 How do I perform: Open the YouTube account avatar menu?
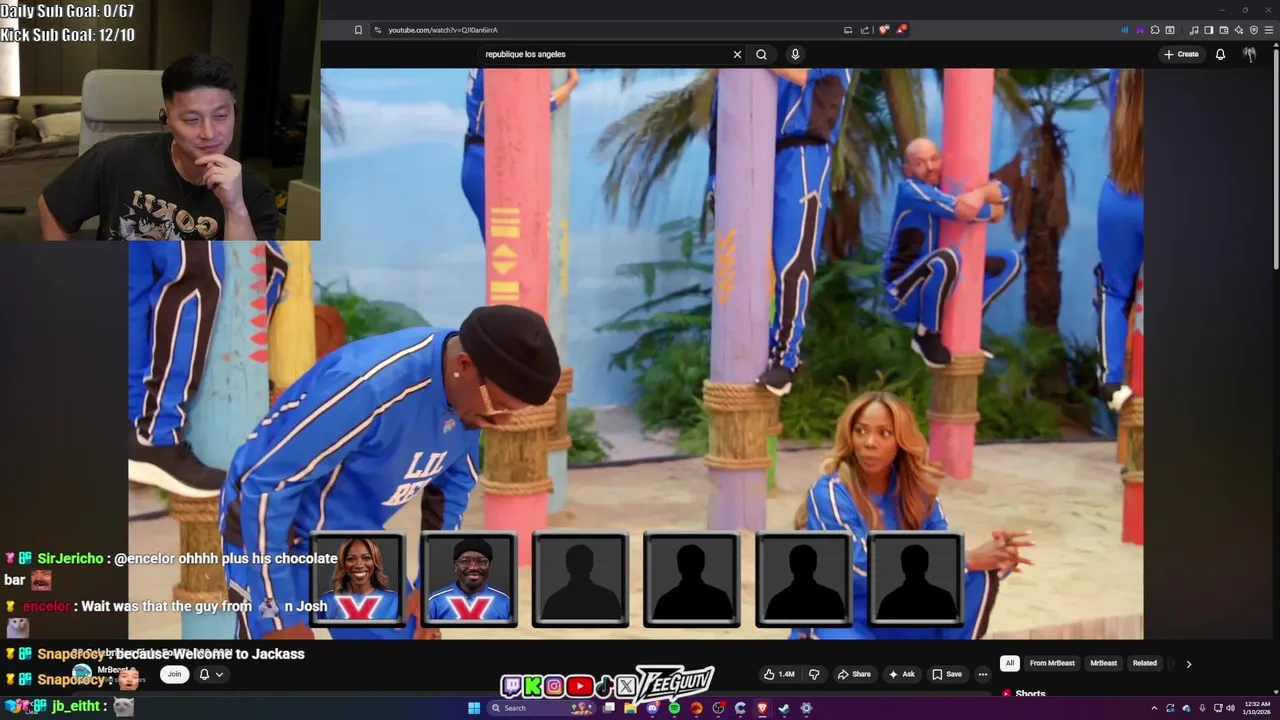1249,54
